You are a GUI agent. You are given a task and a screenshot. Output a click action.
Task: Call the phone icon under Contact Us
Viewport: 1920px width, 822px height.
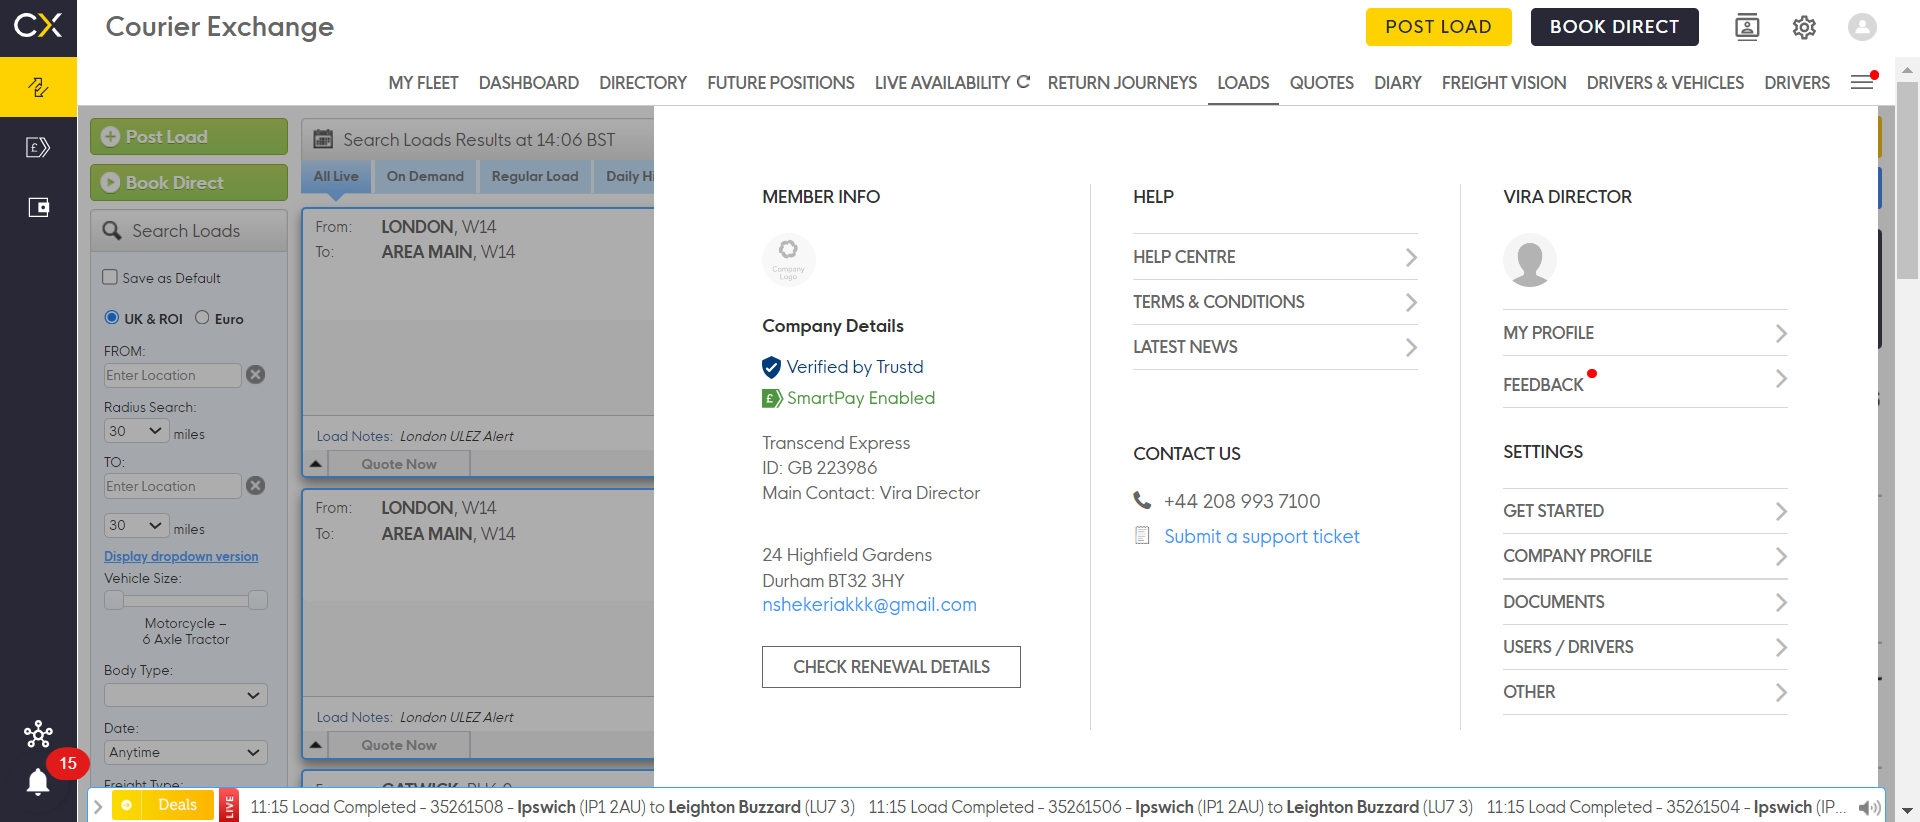click(1142, 500)
